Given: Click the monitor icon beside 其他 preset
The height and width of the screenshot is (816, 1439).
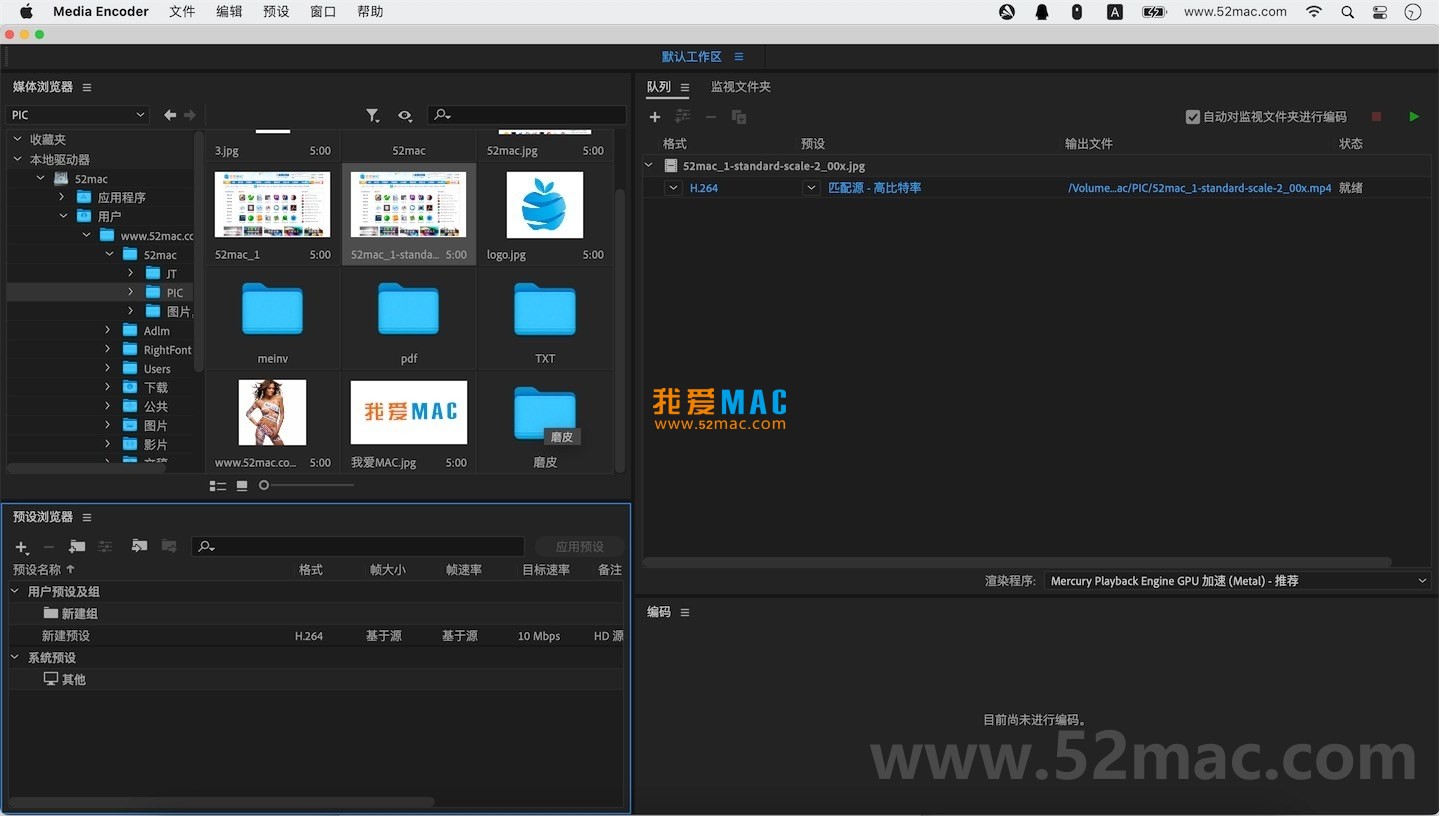Looking at the screenshot, I should coord(51,679).
